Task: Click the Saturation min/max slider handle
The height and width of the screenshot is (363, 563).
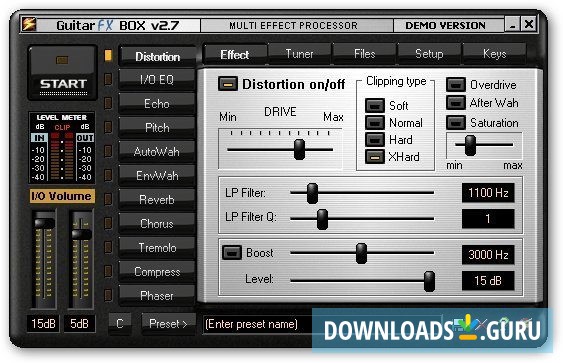Action: [x=470, y=145]
